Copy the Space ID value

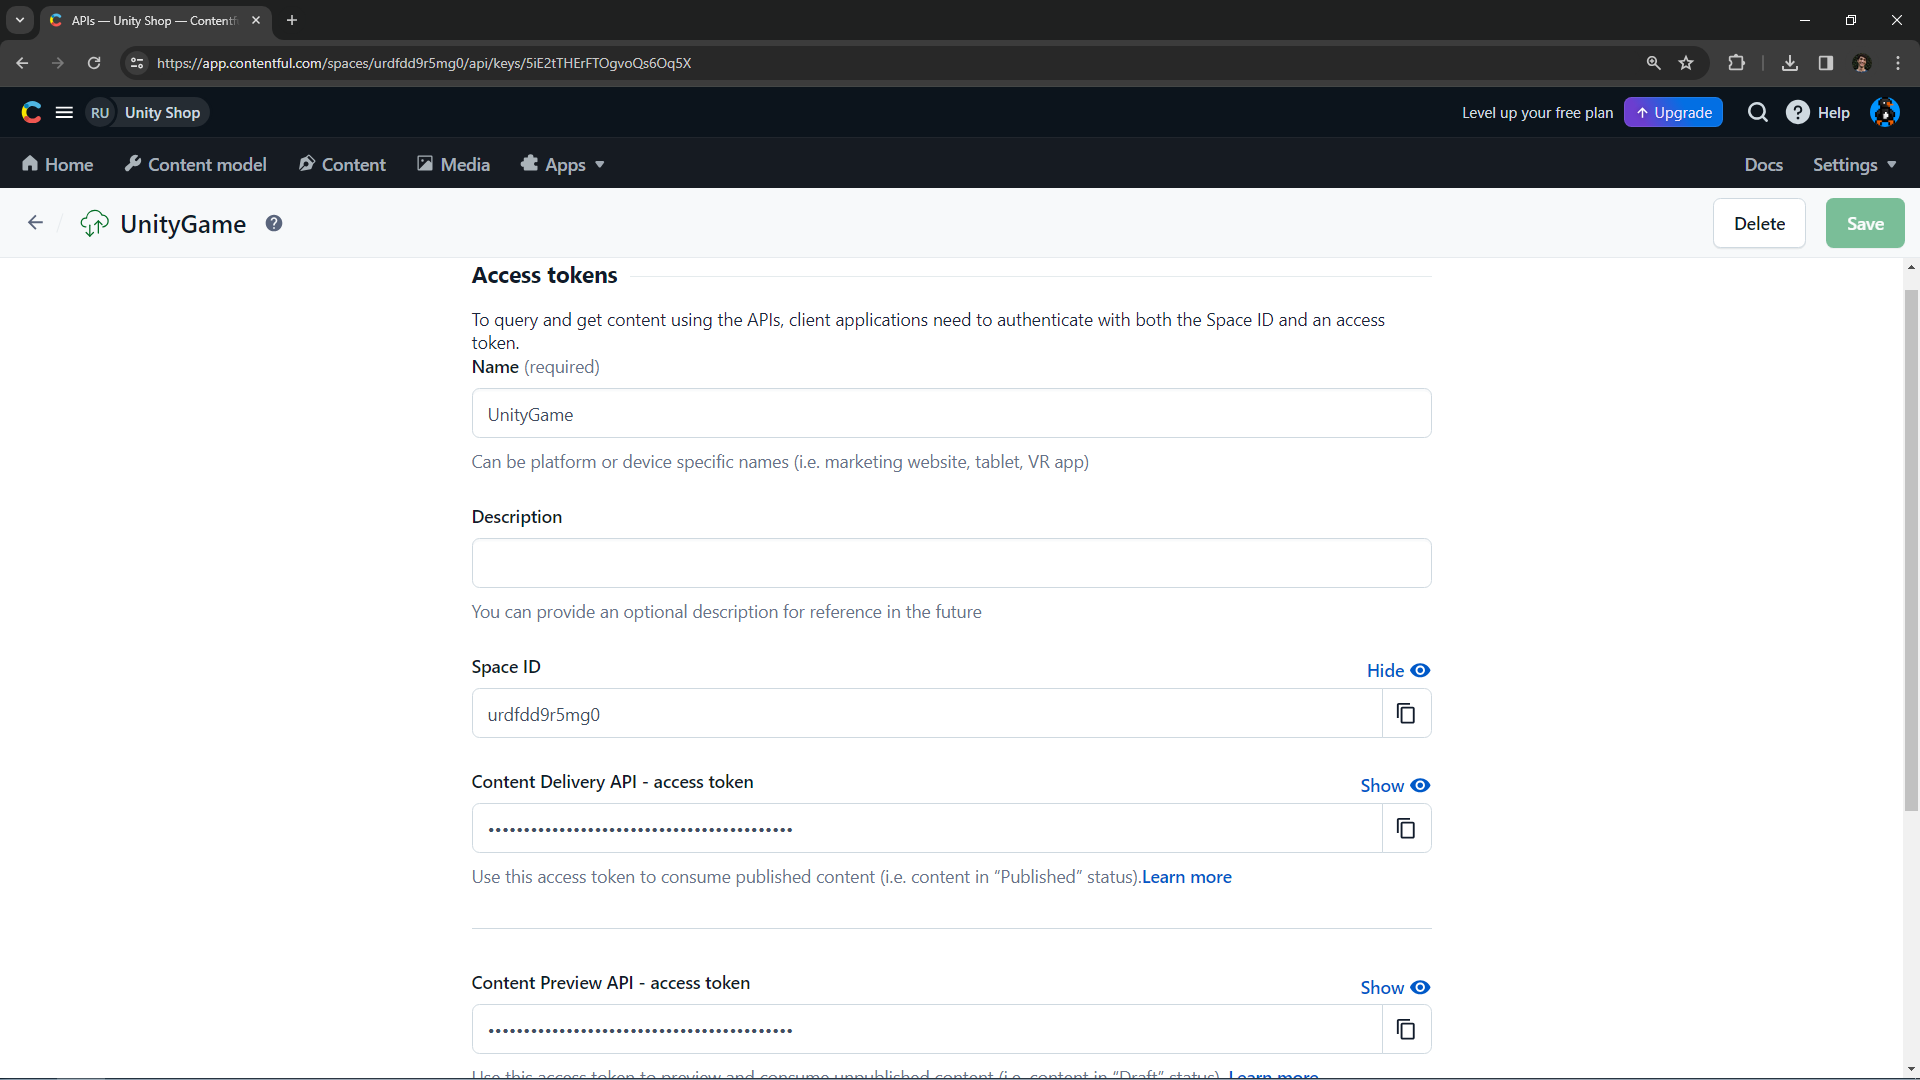point(1405,712)
